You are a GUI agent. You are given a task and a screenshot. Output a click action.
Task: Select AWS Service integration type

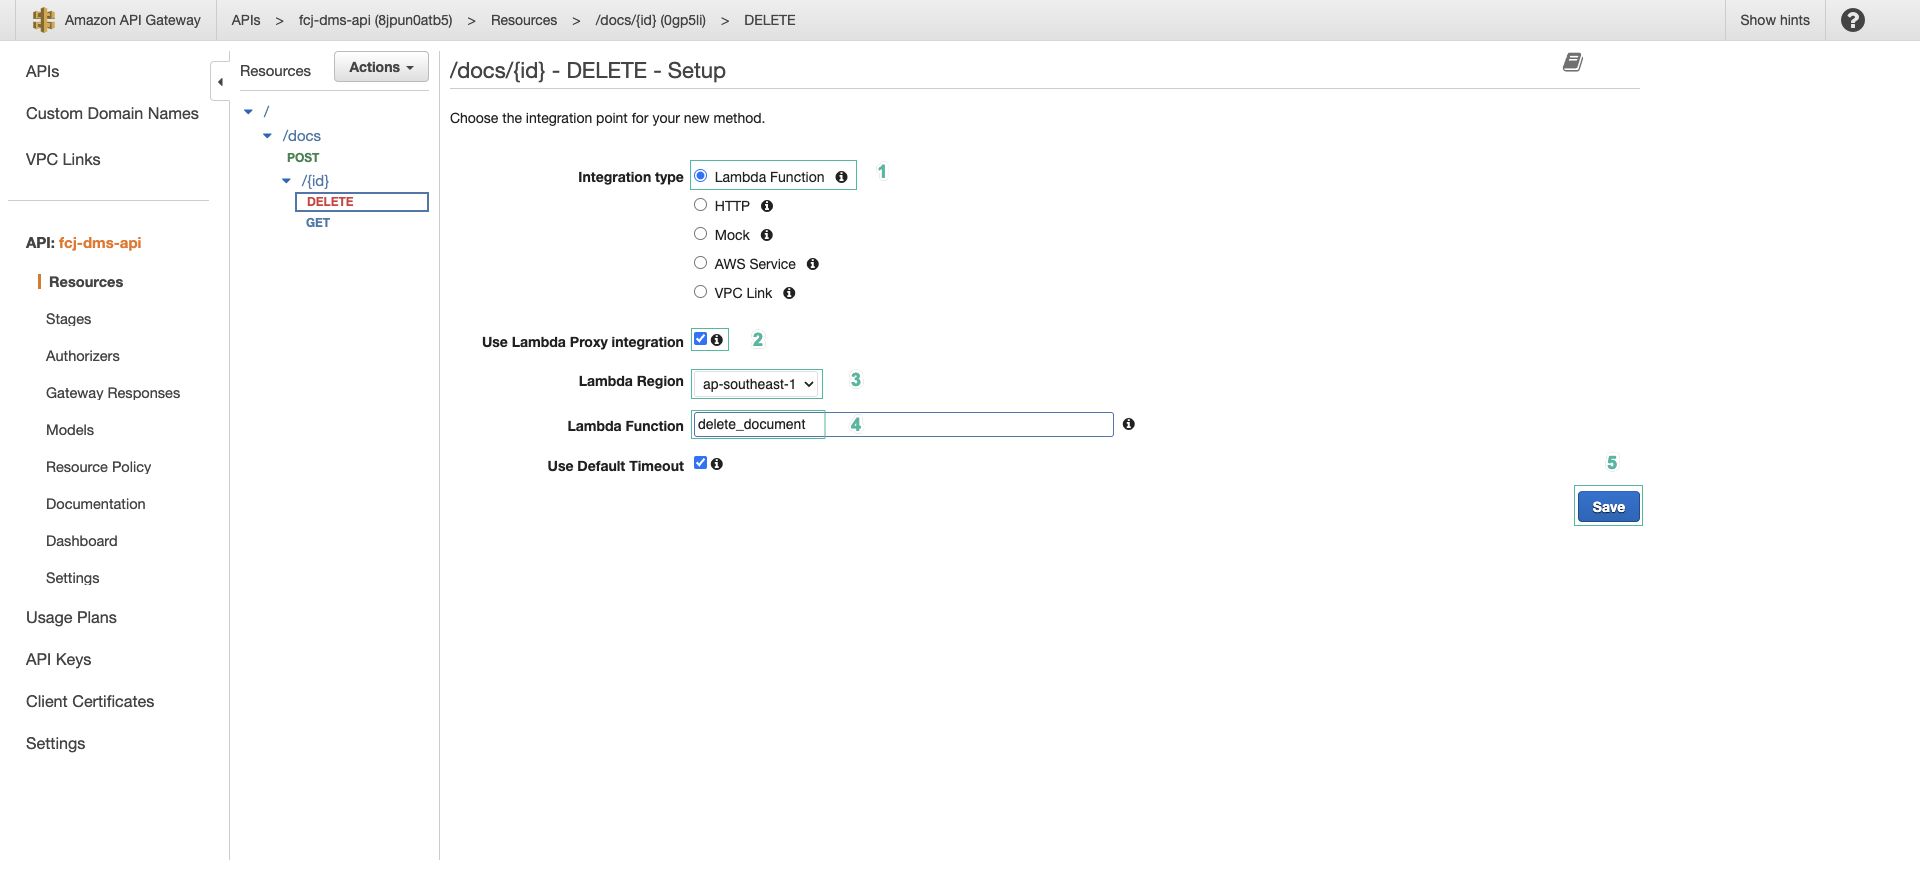[701, 263]
